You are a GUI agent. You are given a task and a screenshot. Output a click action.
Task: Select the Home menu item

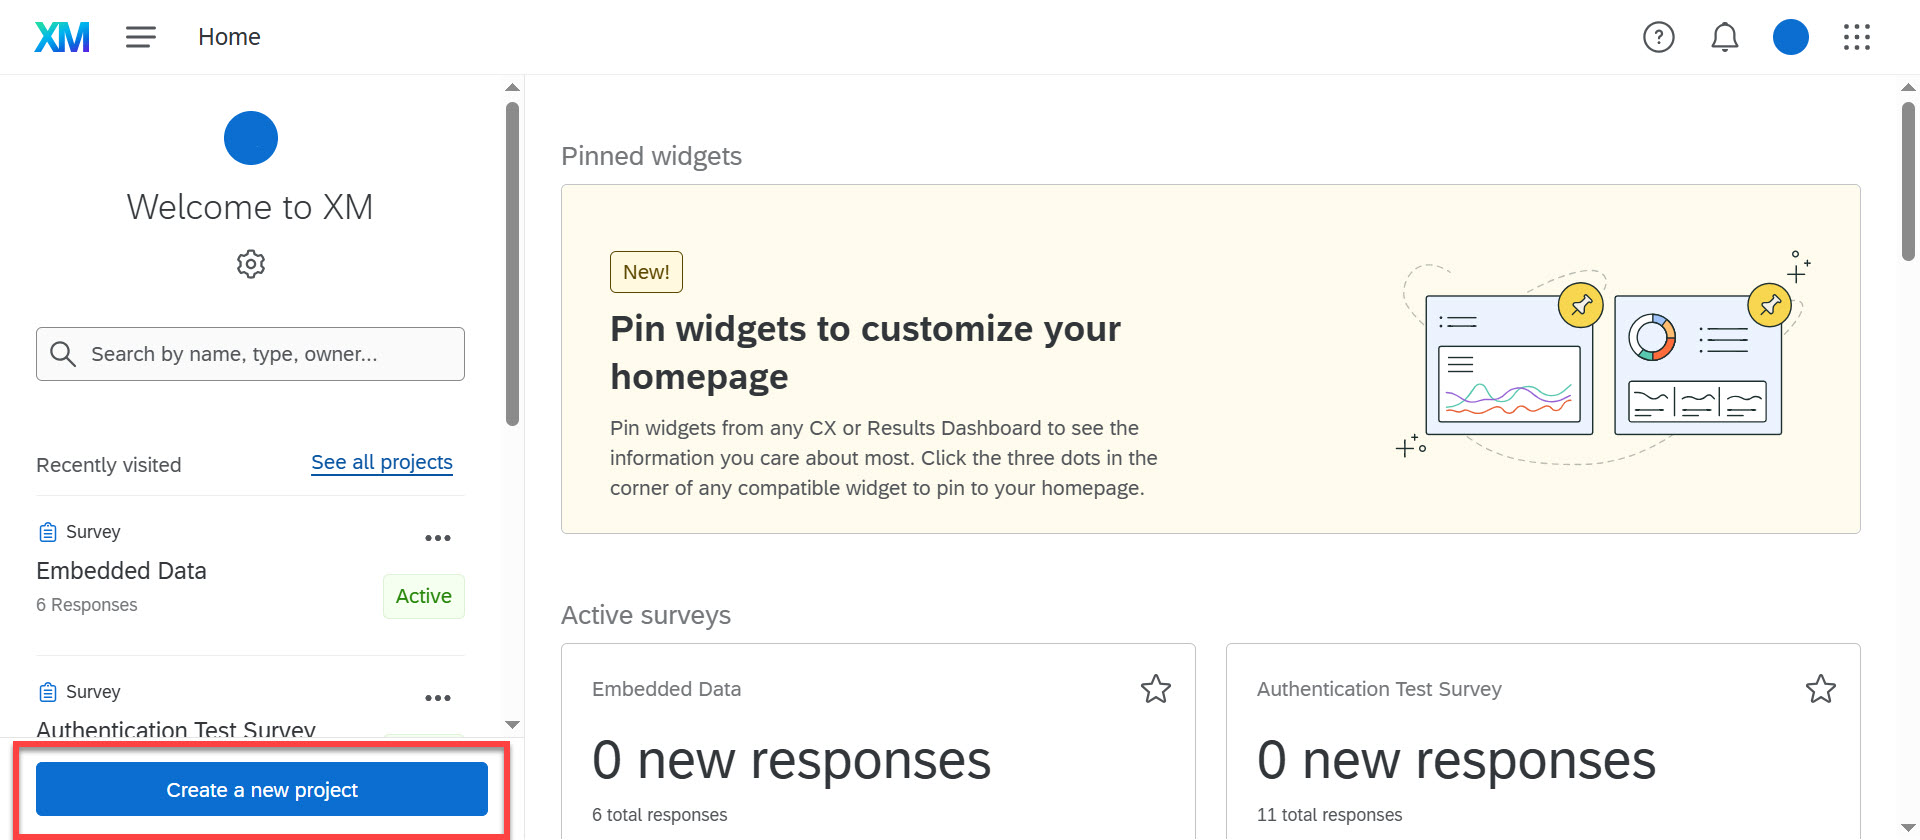point(229,36)
